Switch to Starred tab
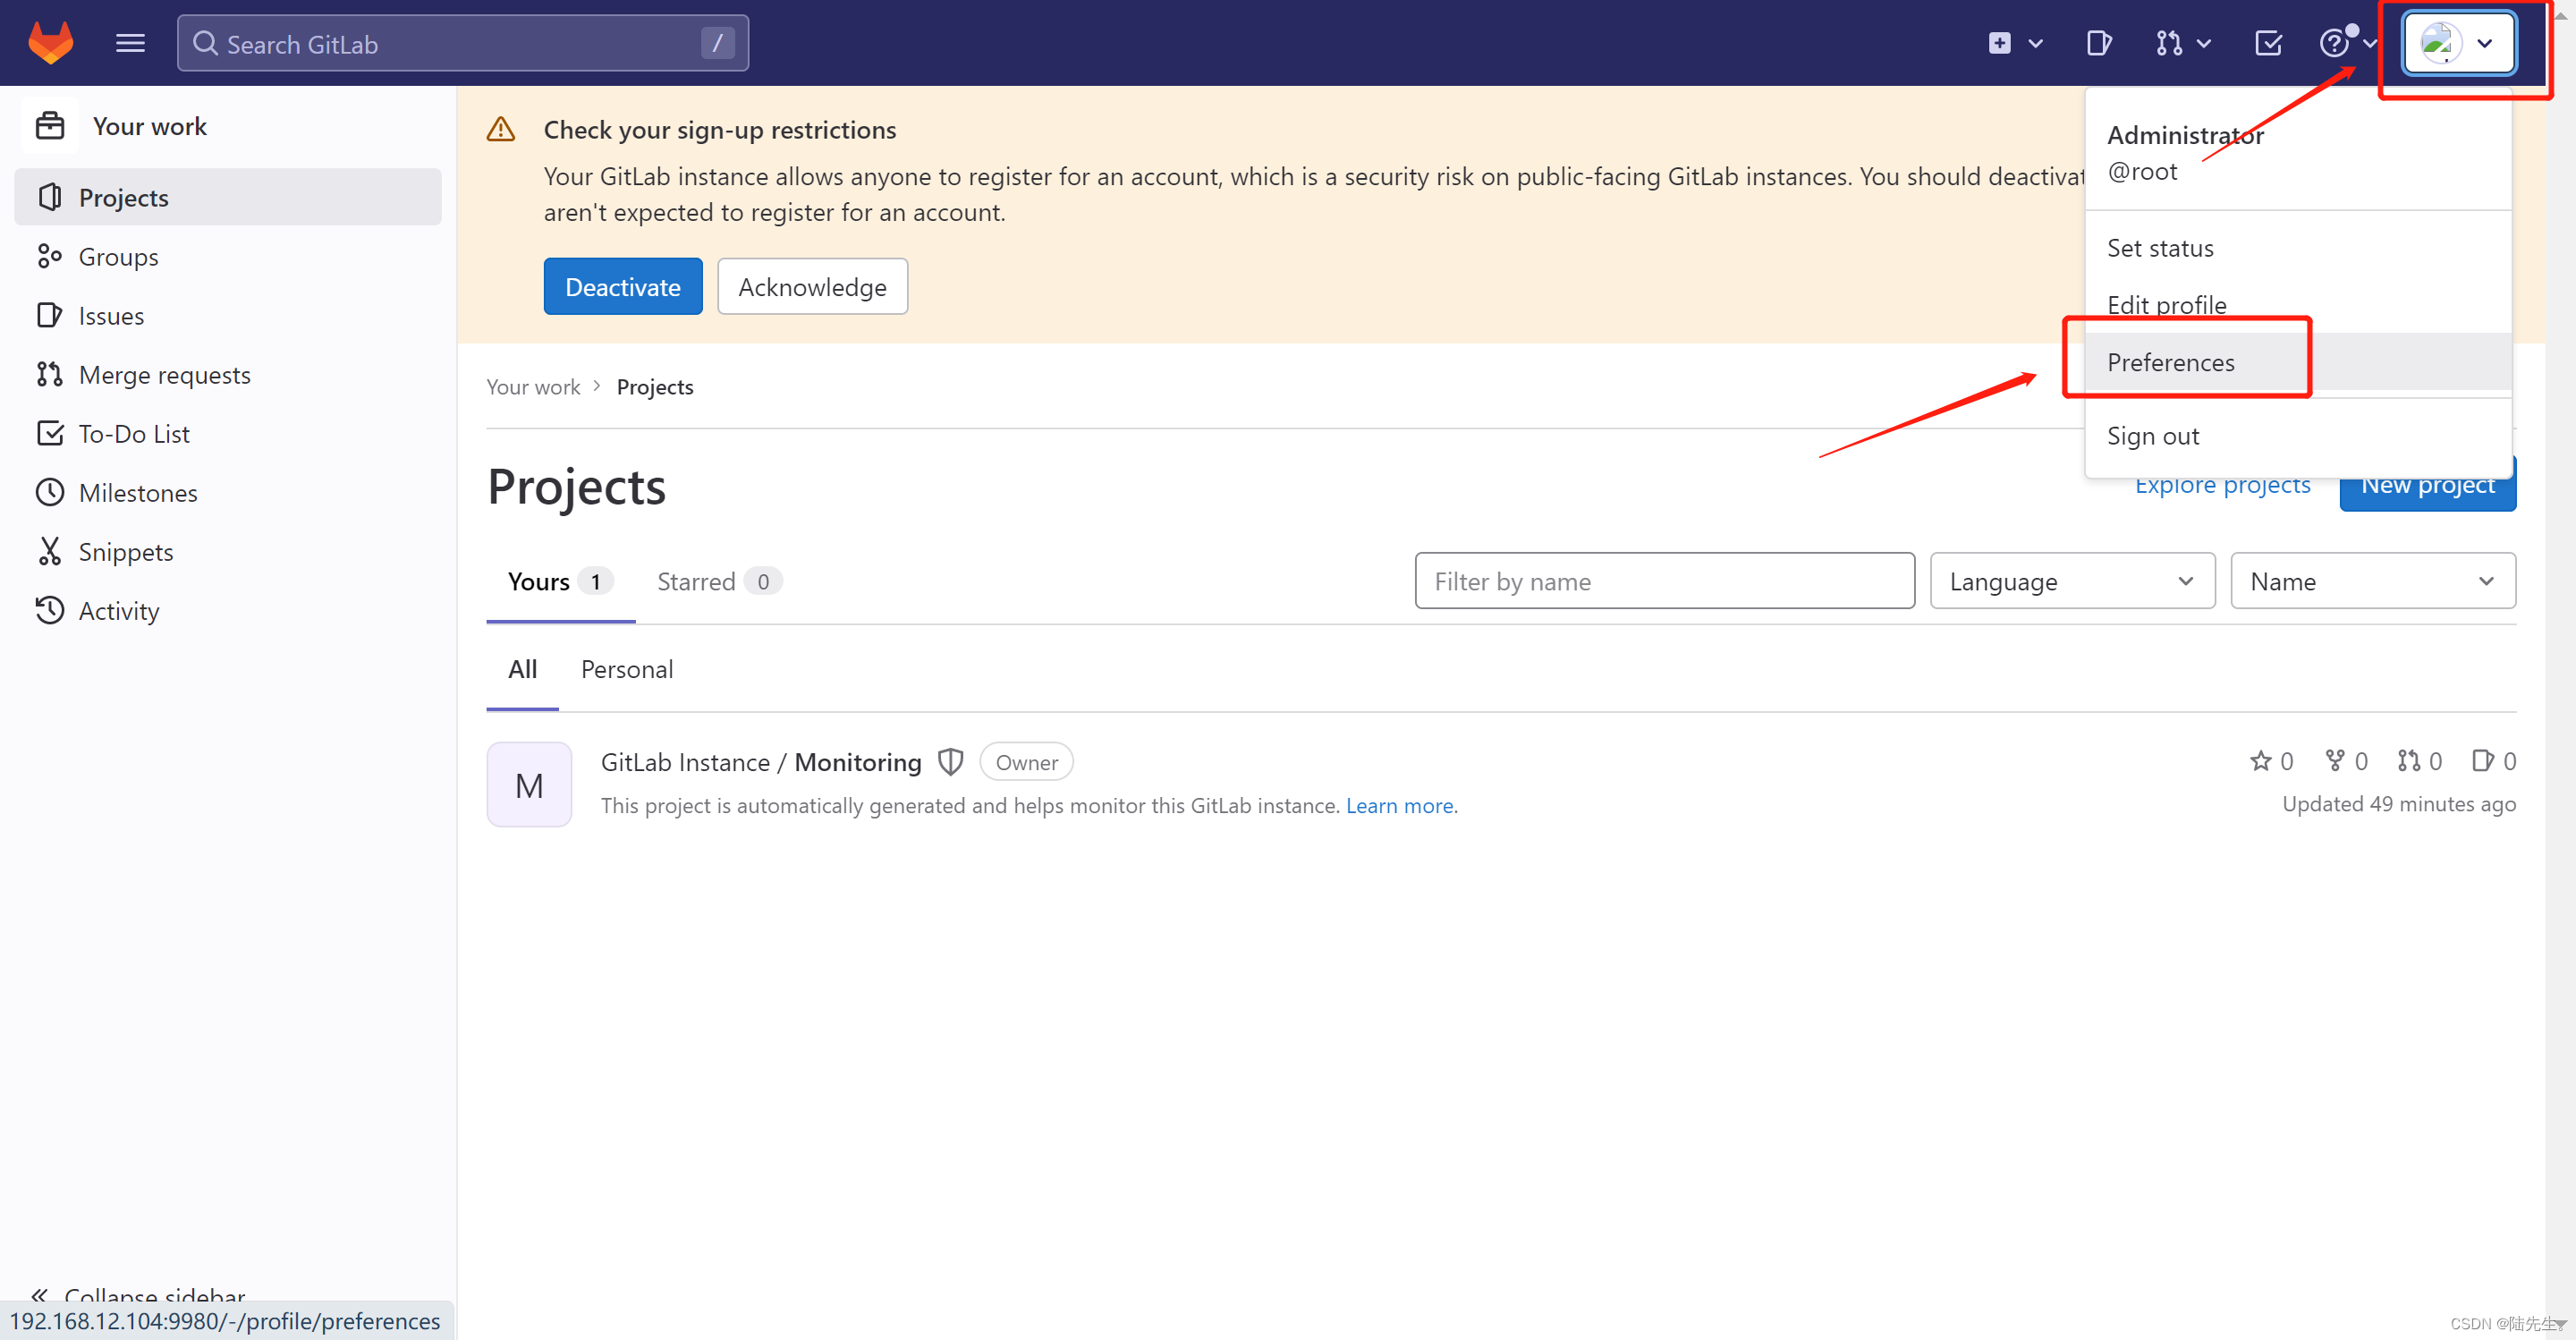The height and width of the screenshot is (1340, 2576). click(x=700, y=581)
